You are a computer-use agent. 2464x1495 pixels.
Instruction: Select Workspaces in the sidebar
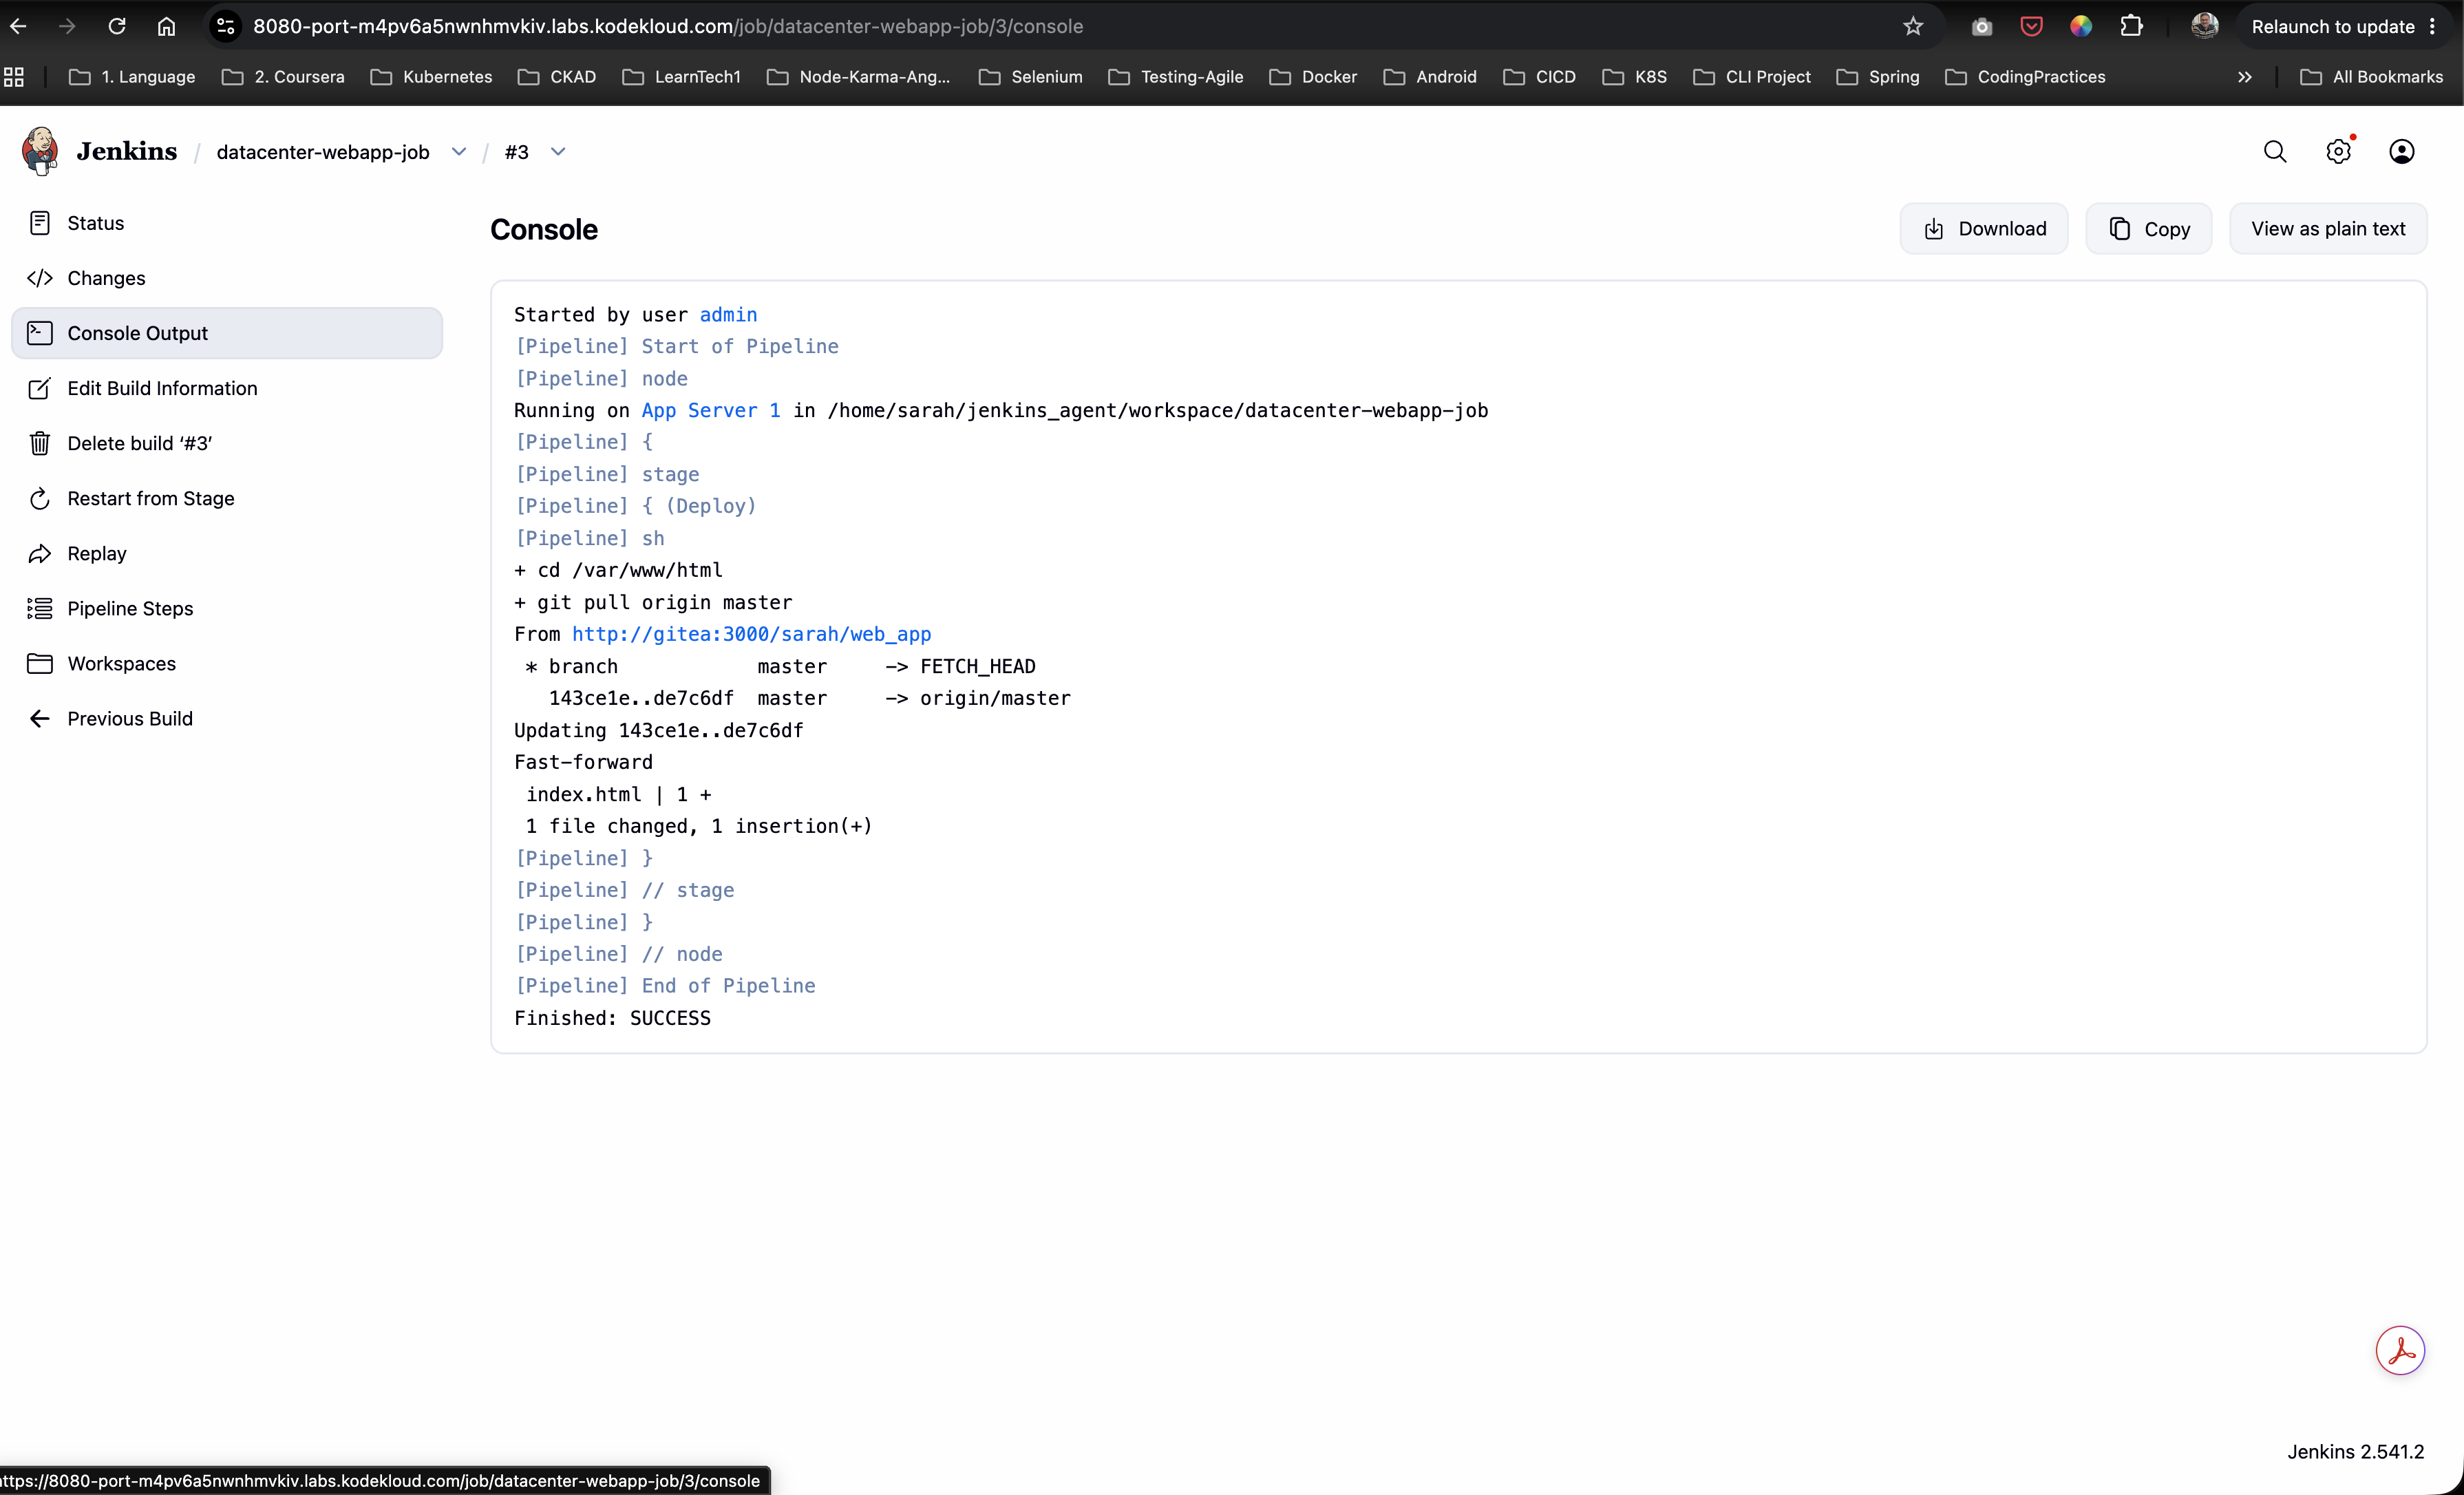[227, 663]
